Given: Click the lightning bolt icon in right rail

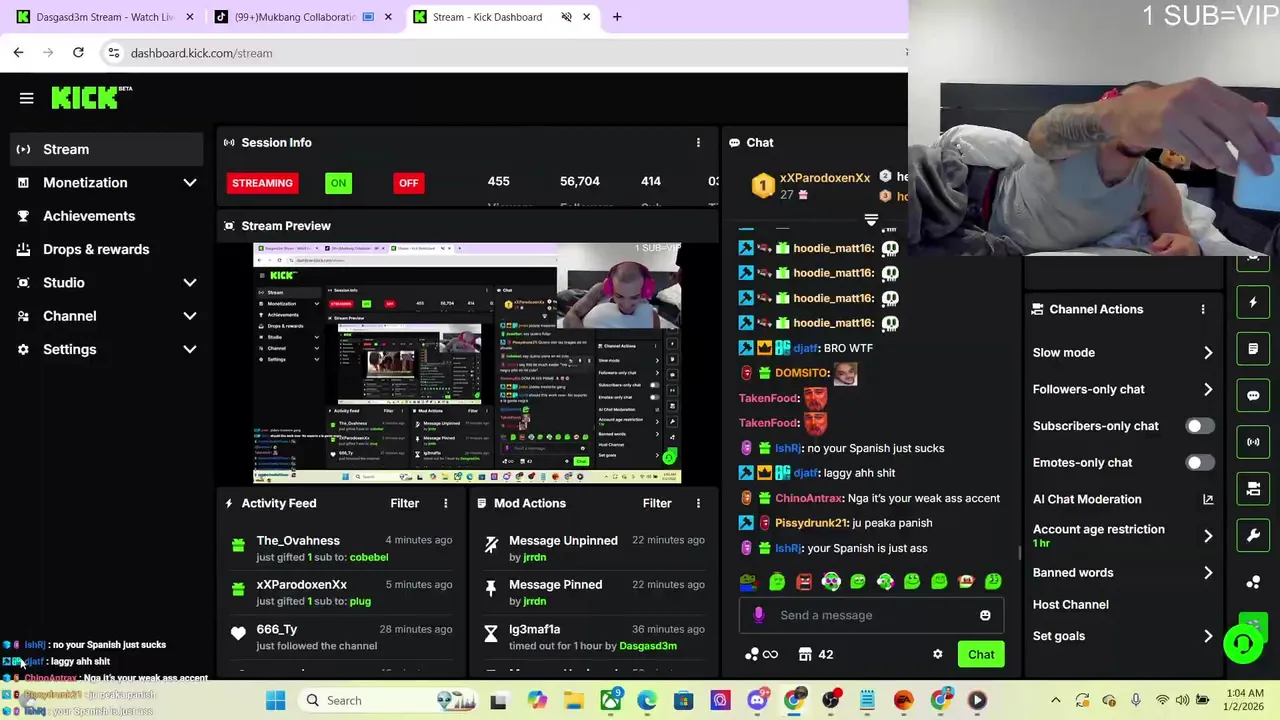Looking at the screenshot, I should pyautogui.click(x=1253, y=302).
